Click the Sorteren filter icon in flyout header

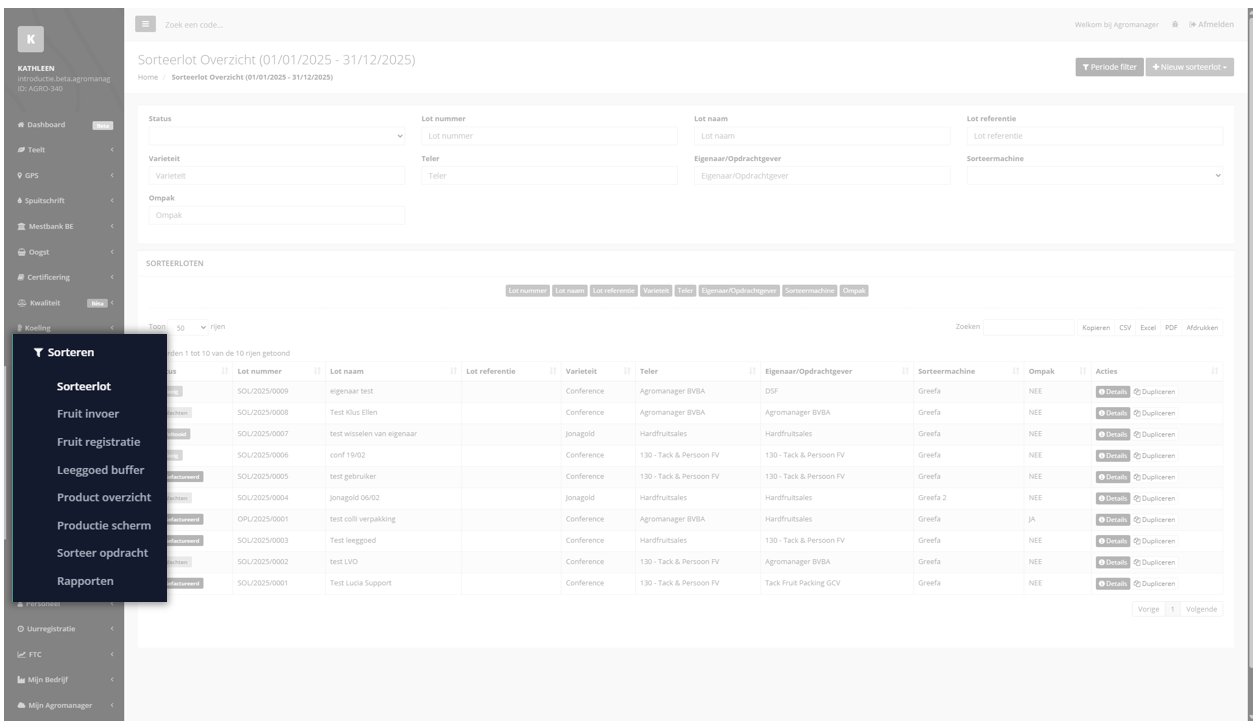38,353
